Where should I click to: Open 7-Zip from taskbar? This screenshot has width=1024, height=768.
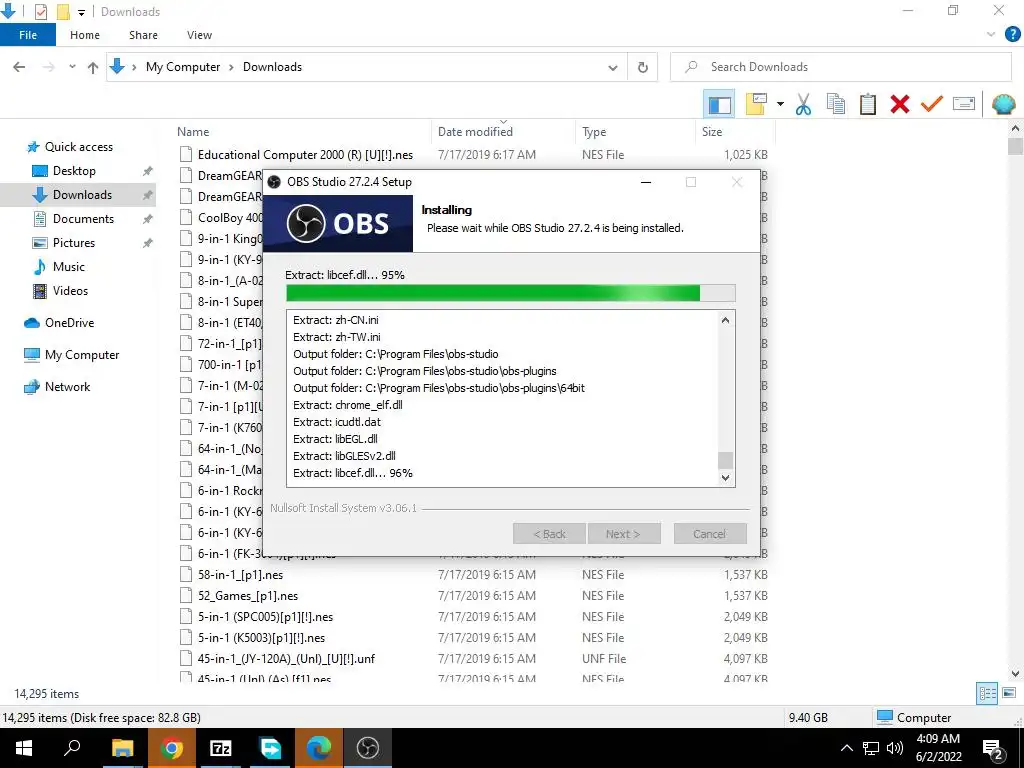click(221, 748)
